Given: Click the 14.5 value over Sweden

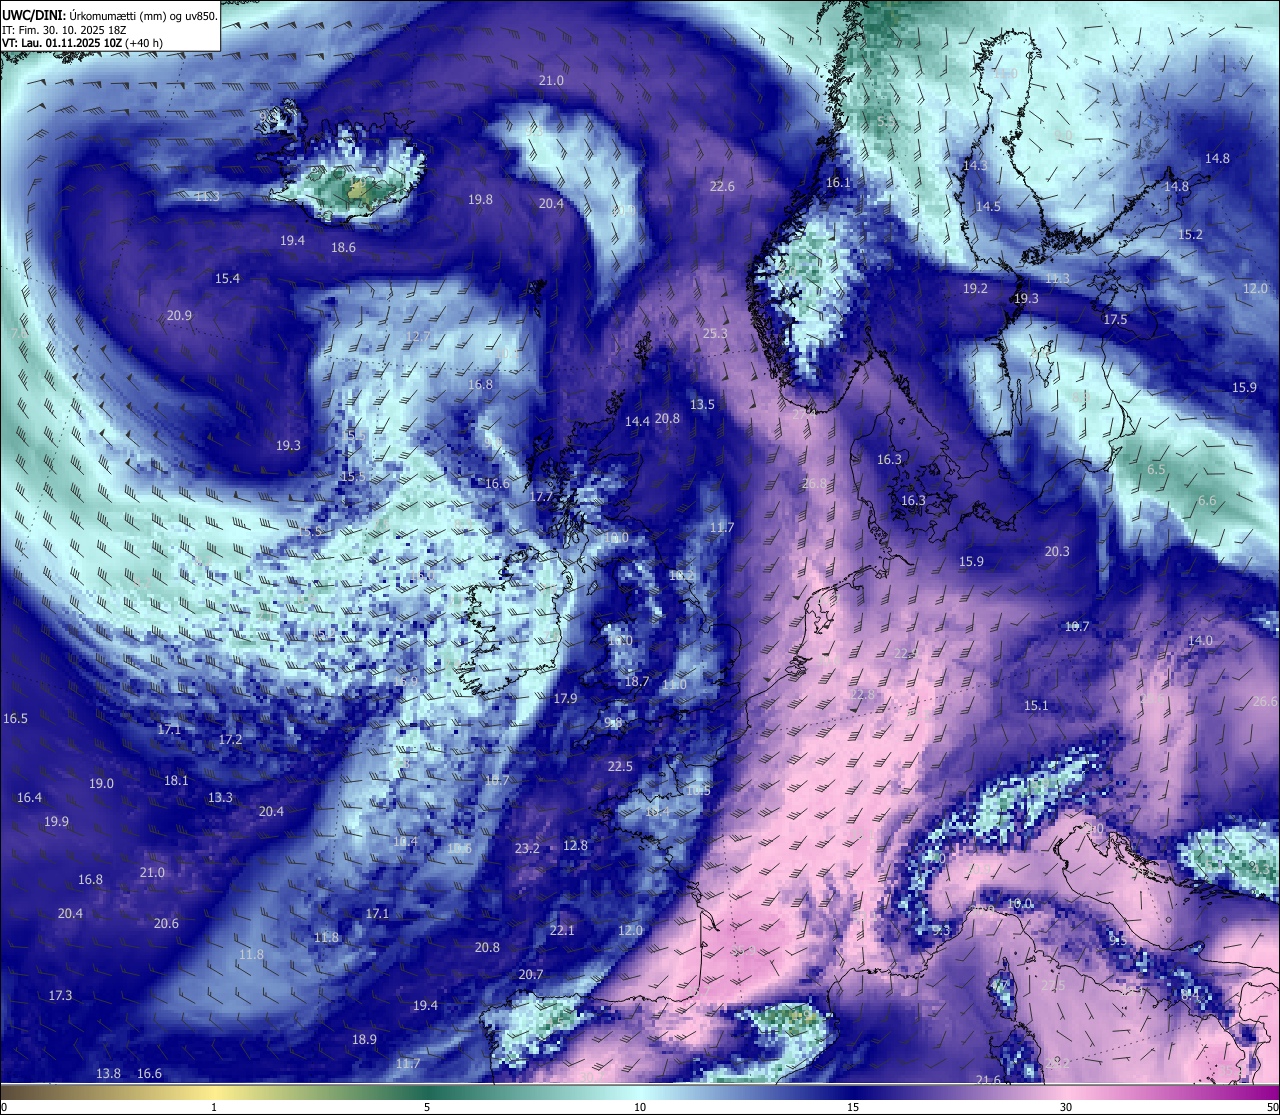Looking at the screenshot, I should [988, 206].
